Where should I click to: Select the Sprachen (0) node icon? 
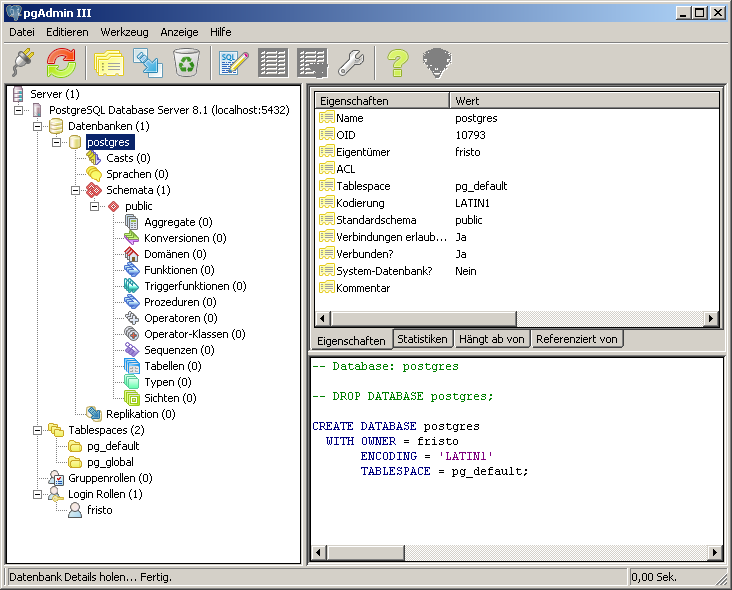pos(94,174)
